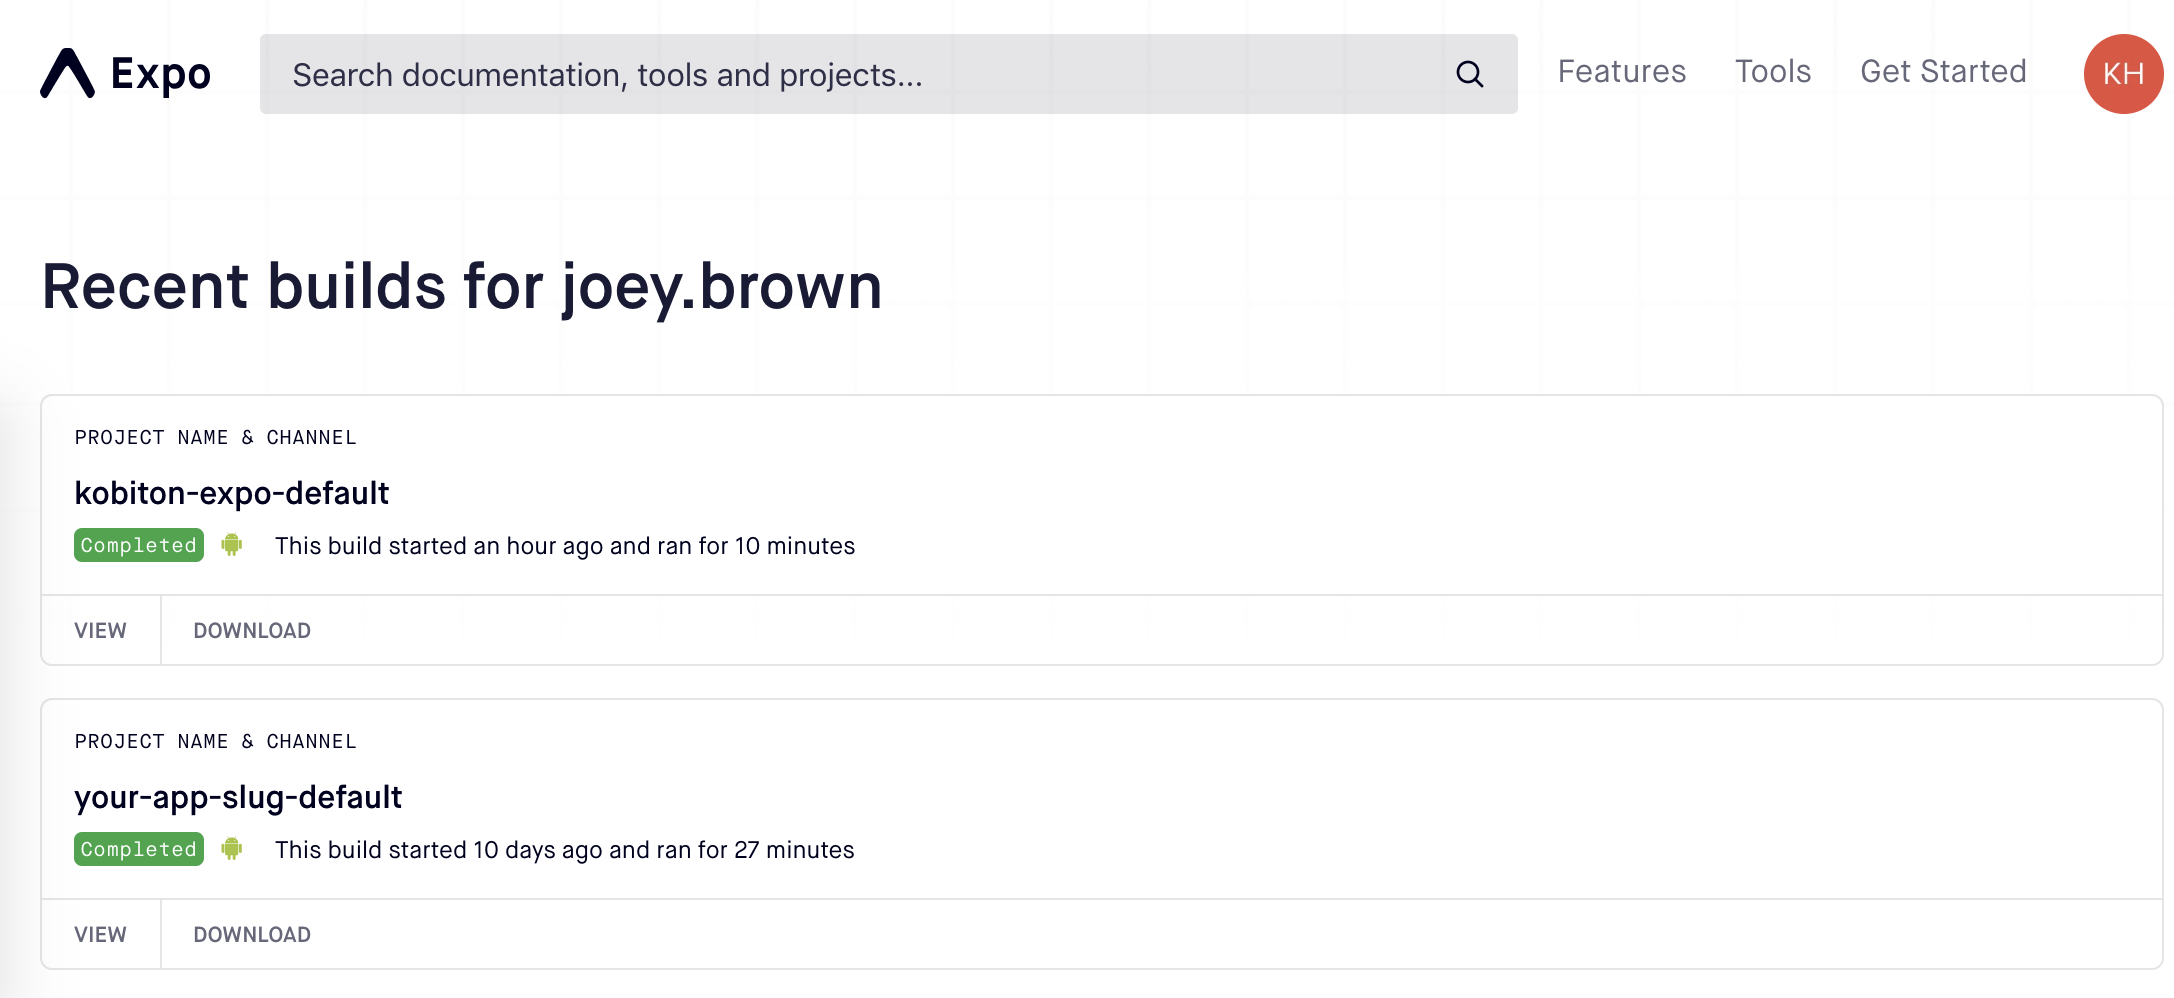The height and width of the screenshot is (998, 2174).
Task: Click the Recent builds page heading
Action: [461, 287]
